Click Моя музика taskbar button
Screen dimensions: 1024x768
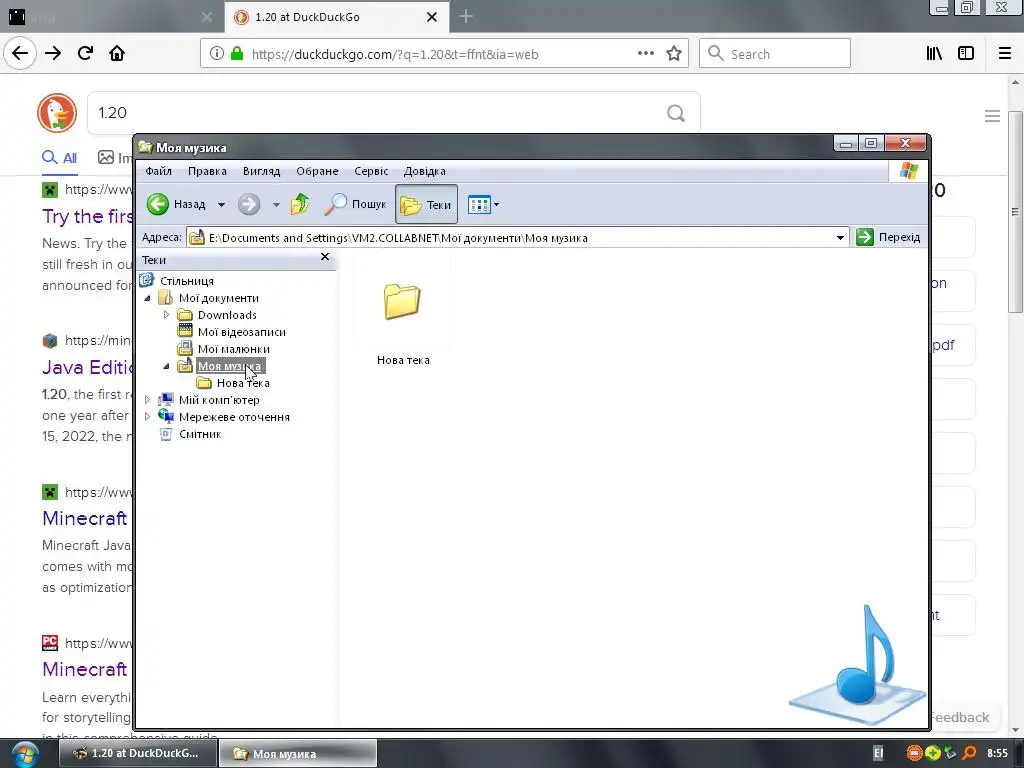pyautogui.click(x=298, y=753)
